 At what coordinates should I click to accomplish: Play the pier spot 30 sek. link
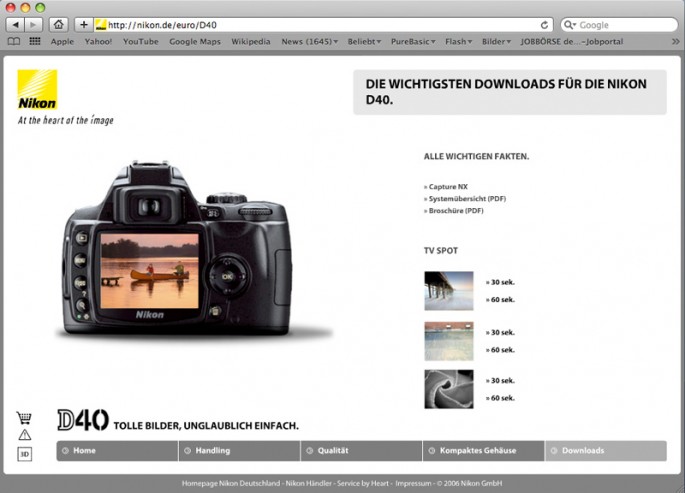(x=500, y=283)
